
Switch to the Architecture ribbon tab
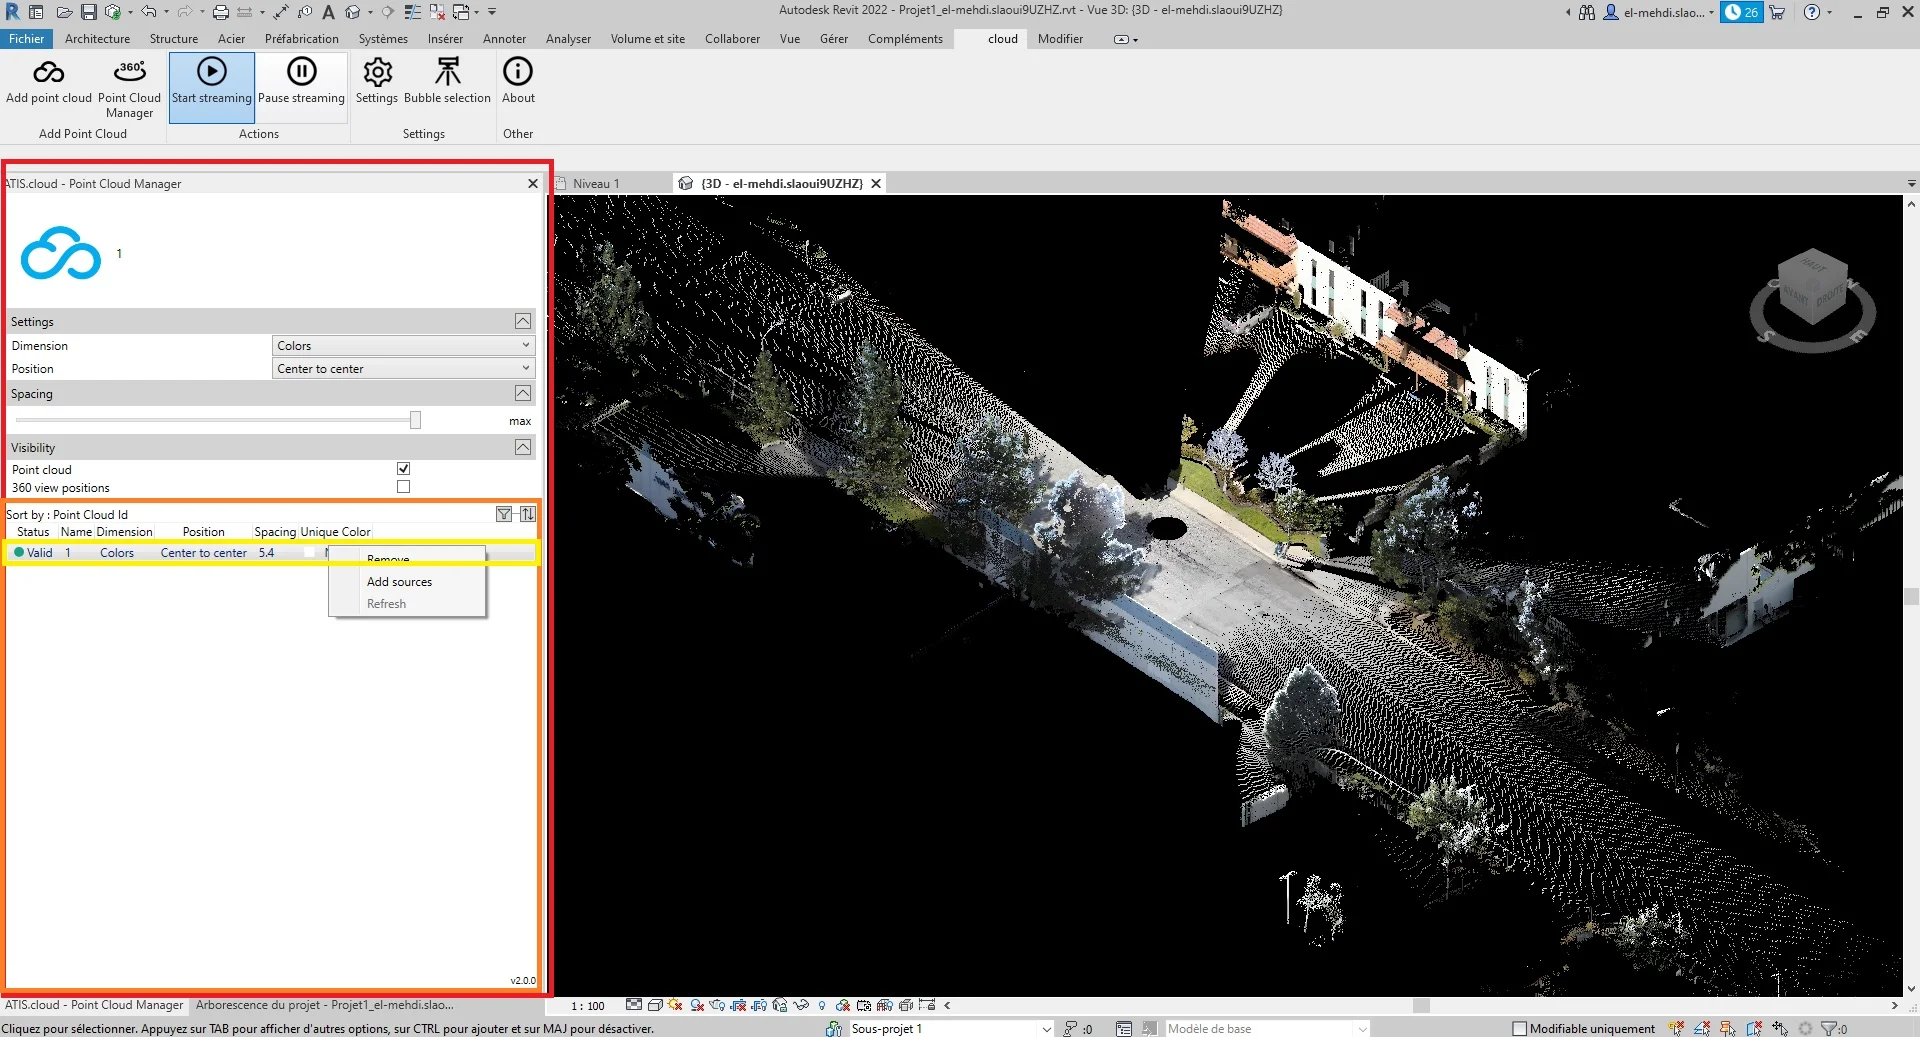[x=97, y=39]
